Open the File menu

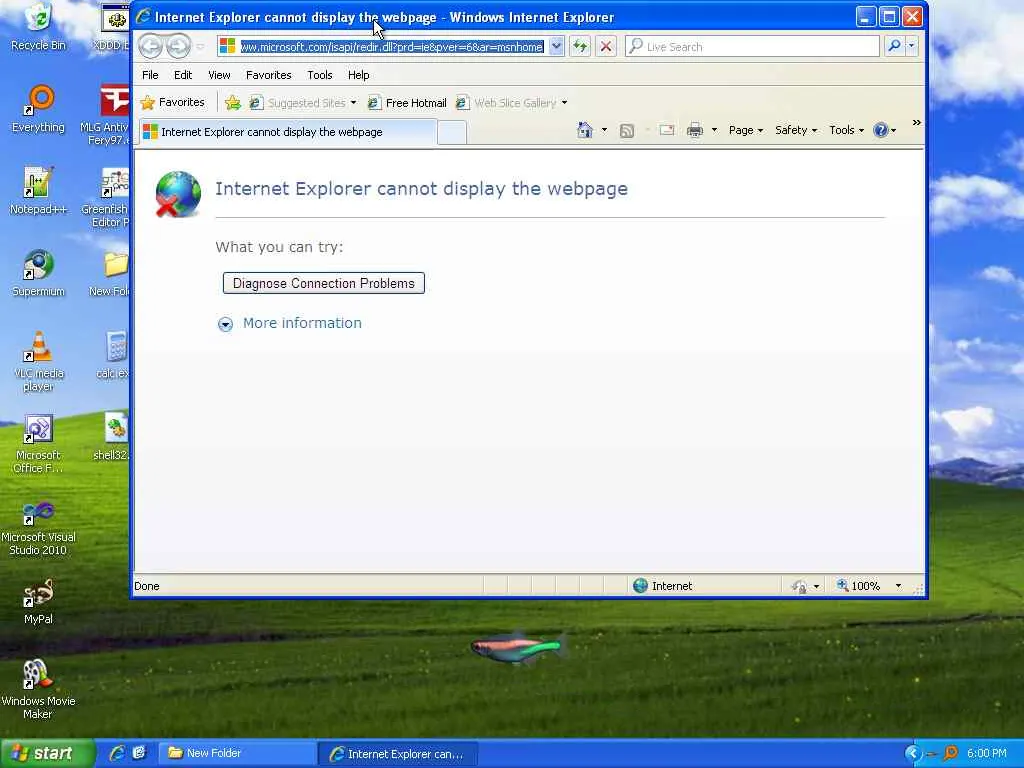click(x=150, y=75)
